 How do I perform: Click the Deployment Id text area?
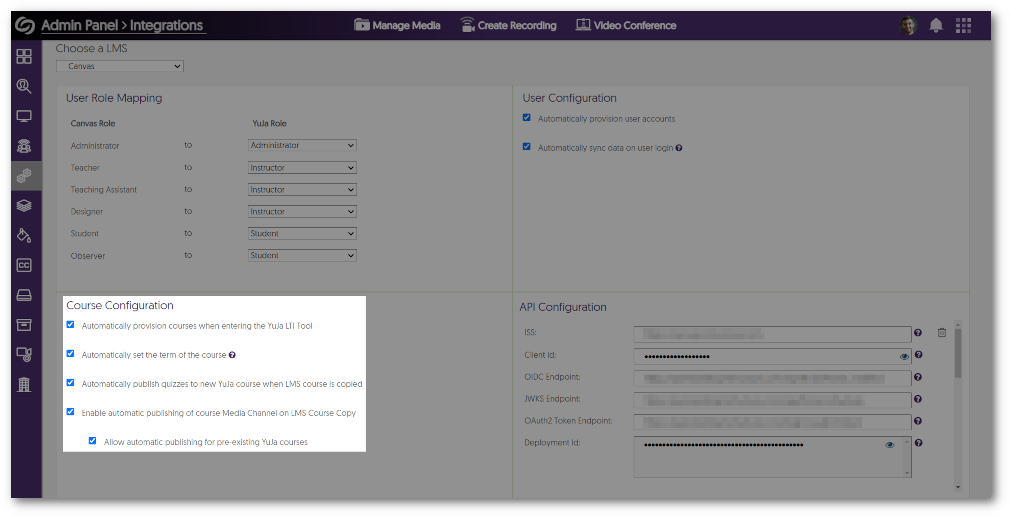point(772,457)
